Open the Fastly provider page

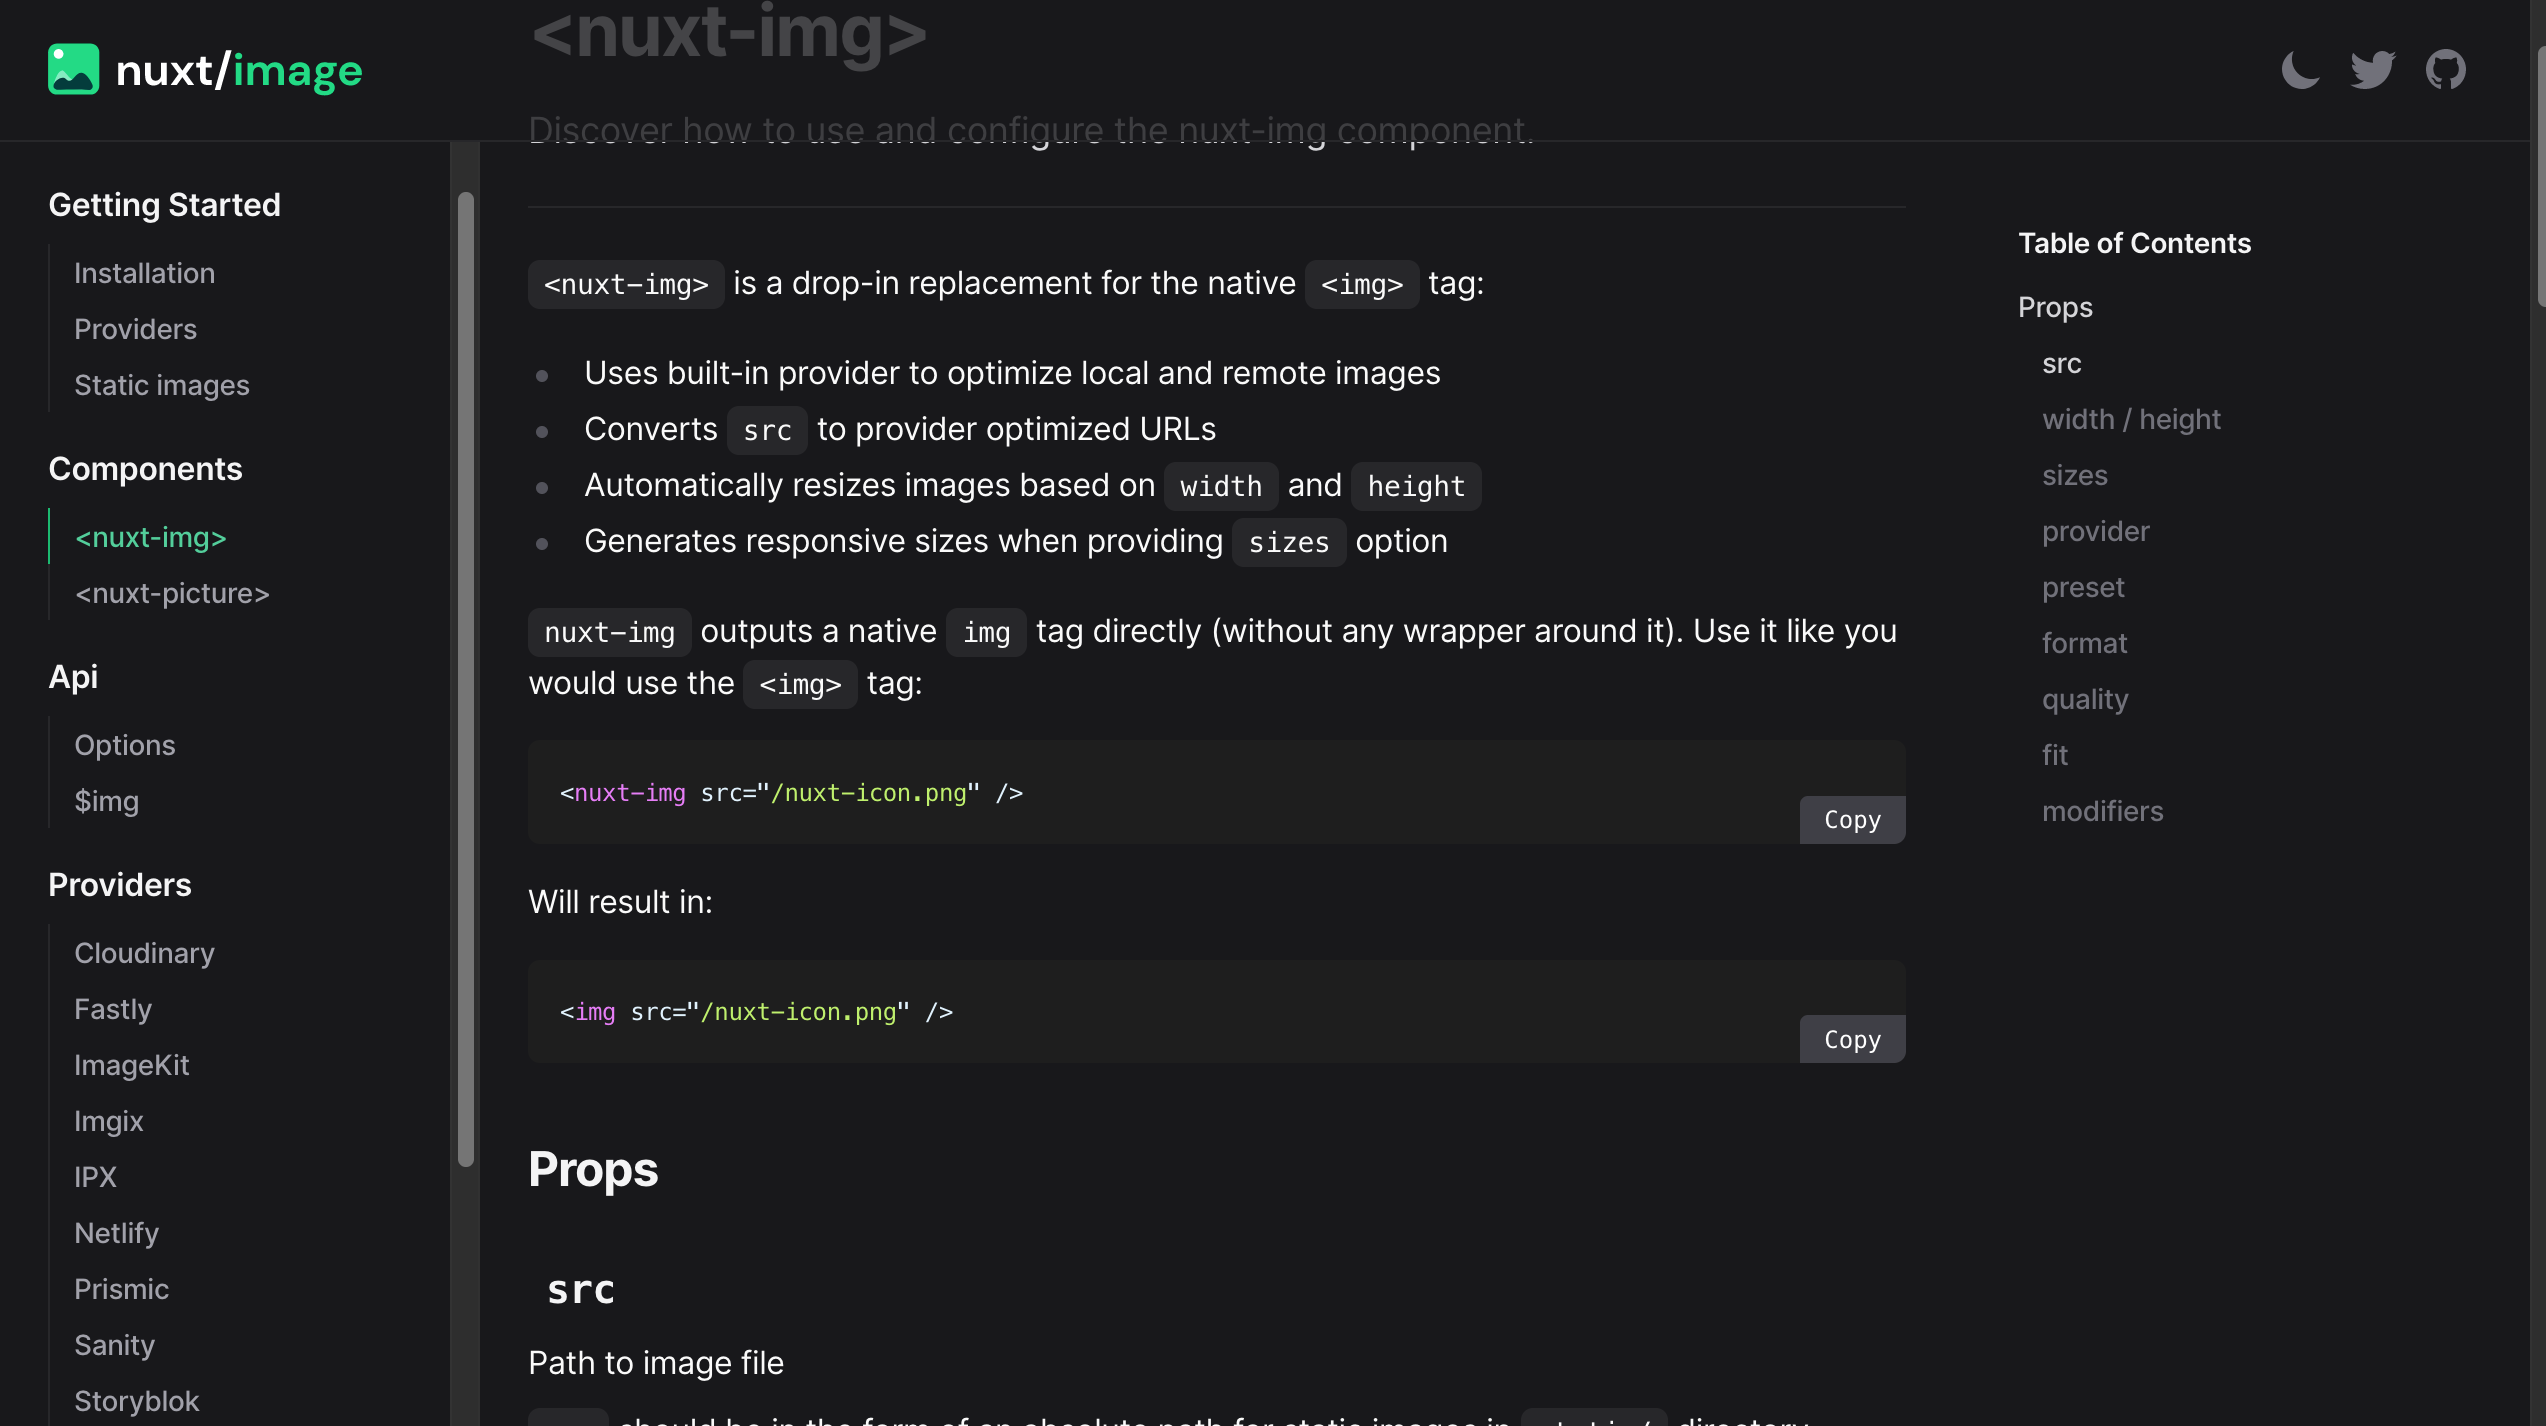tap(113, 1008)
